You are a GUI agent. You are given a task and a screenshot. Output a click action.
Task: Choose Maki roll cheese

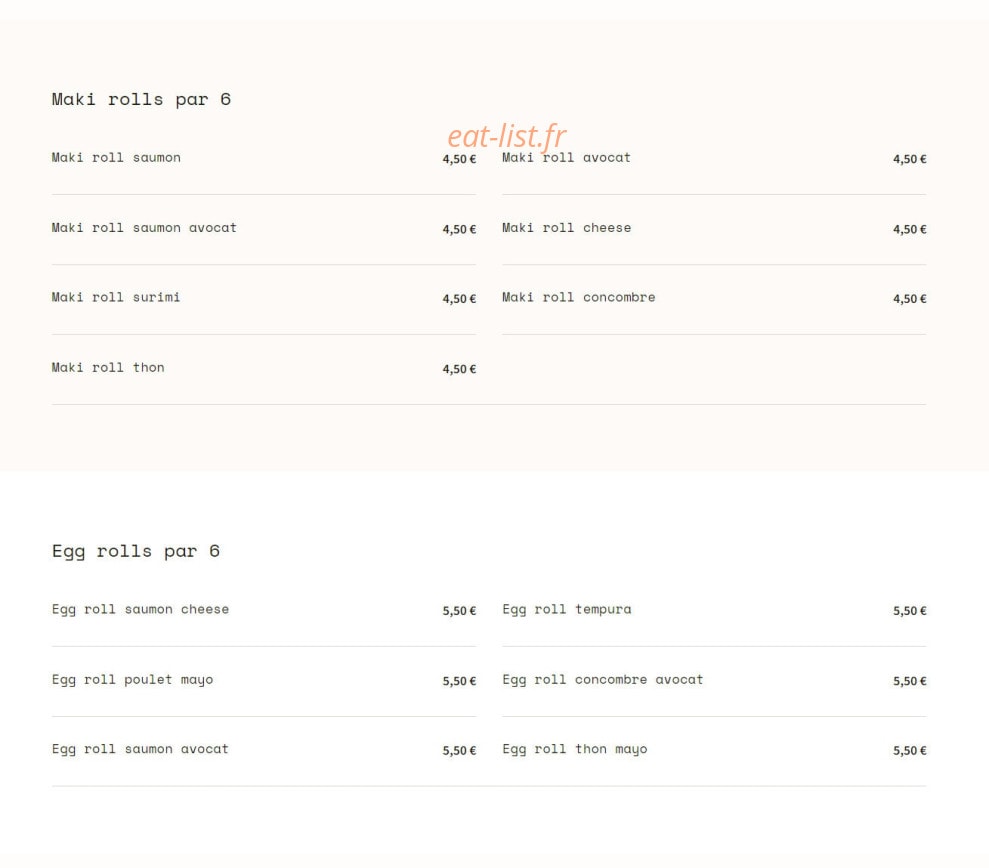pos(566,228)
